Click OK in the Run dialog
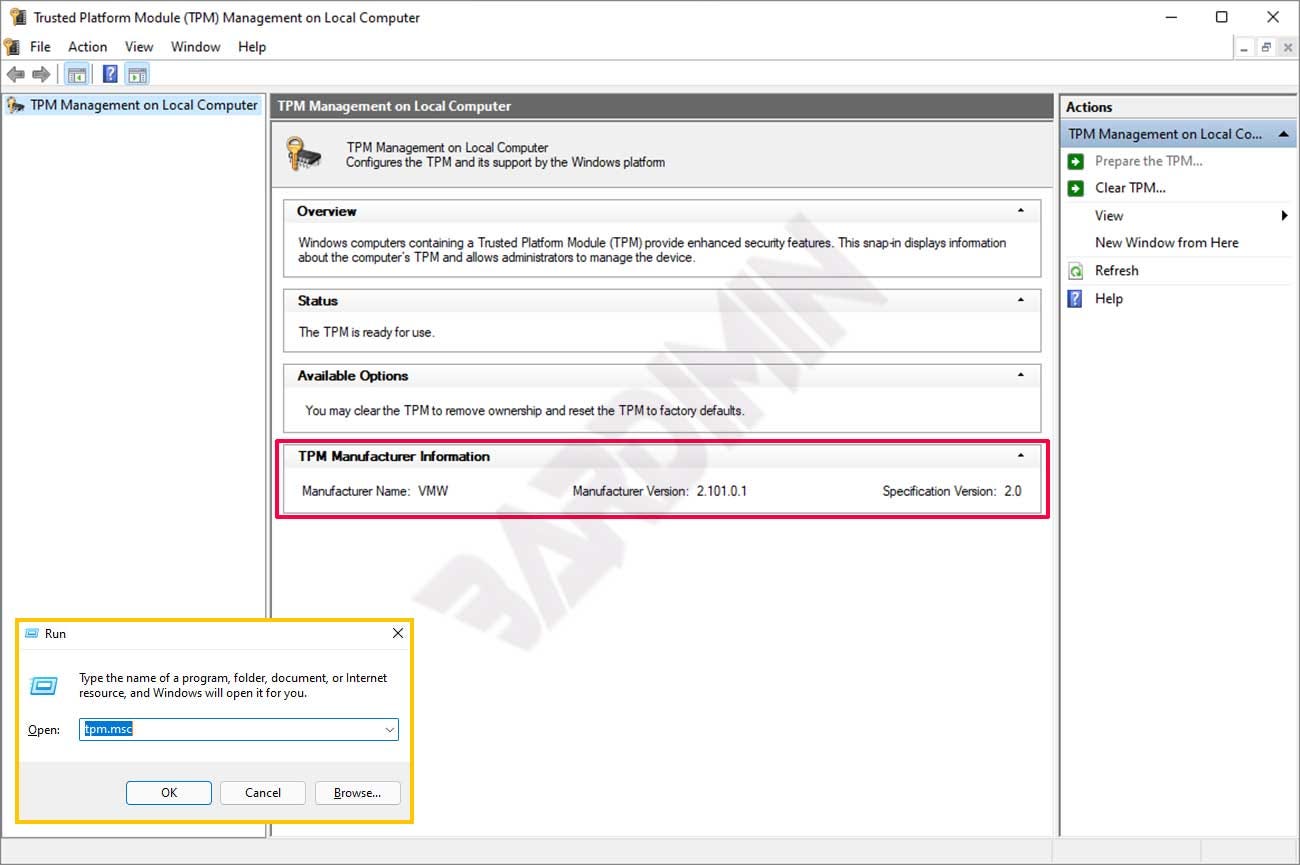Screen dimensions: 1300x865 [x=168, y=792]
